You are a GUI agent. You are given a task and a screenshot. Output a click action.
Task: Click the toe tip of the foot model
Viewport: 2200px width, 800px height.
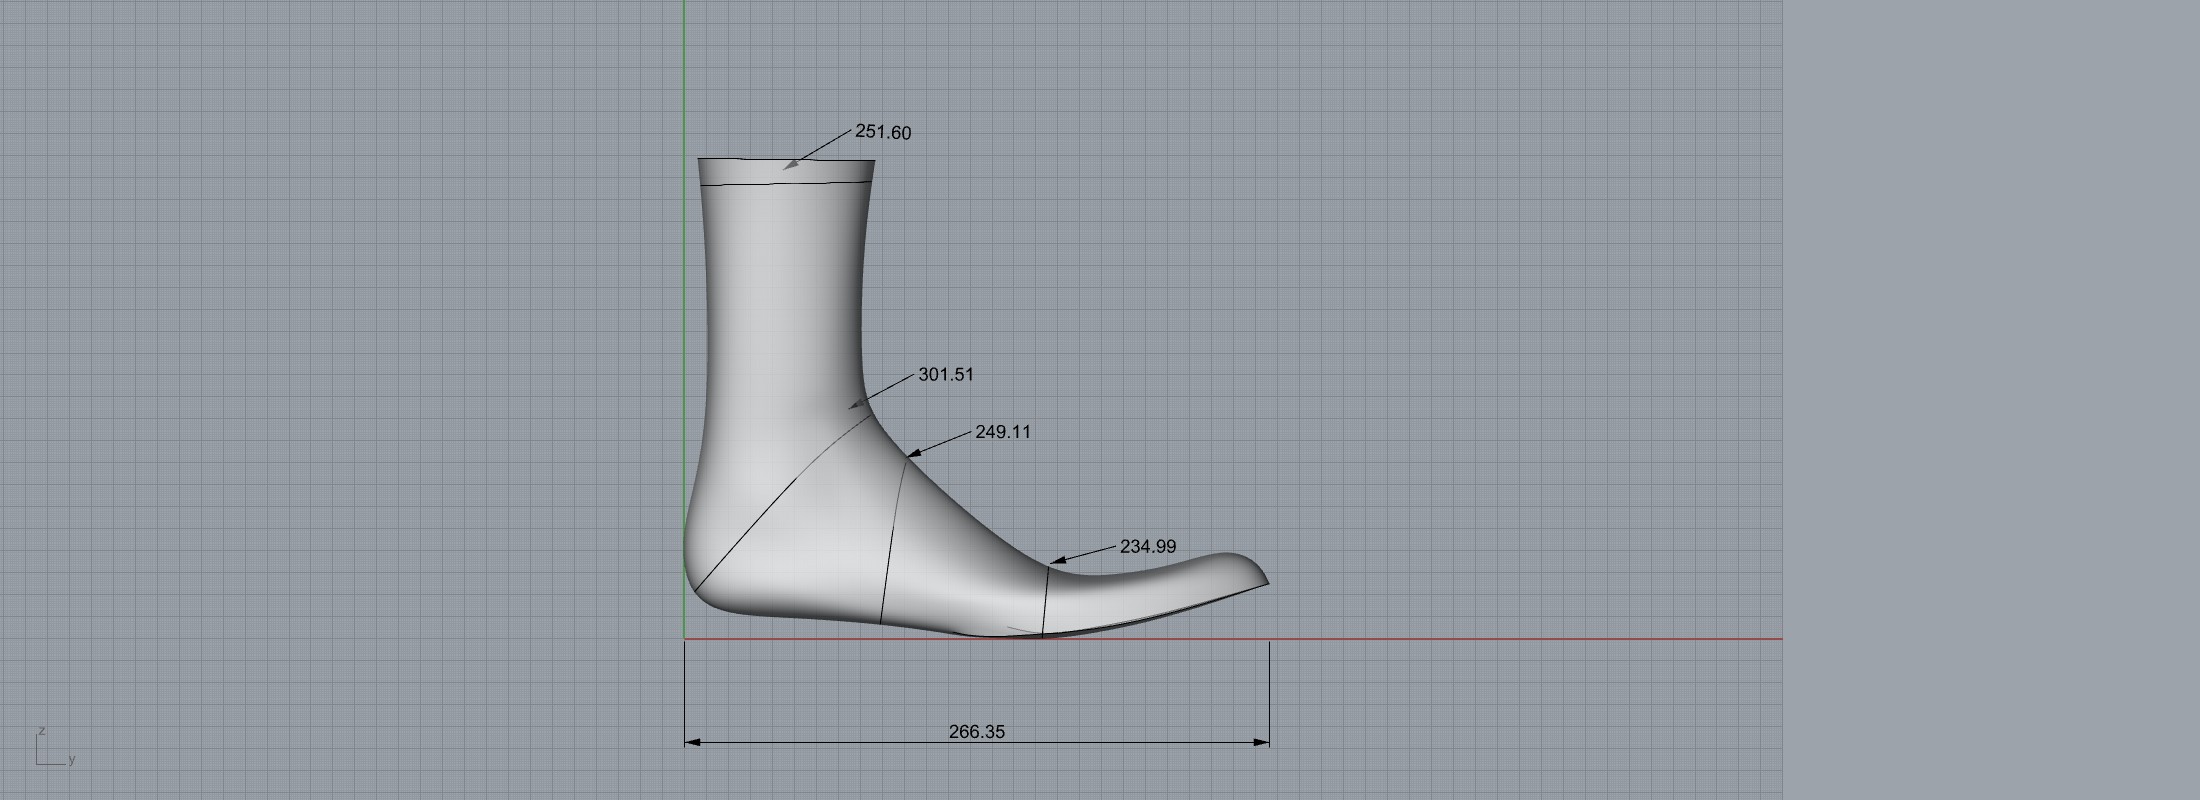[1266, 581]
